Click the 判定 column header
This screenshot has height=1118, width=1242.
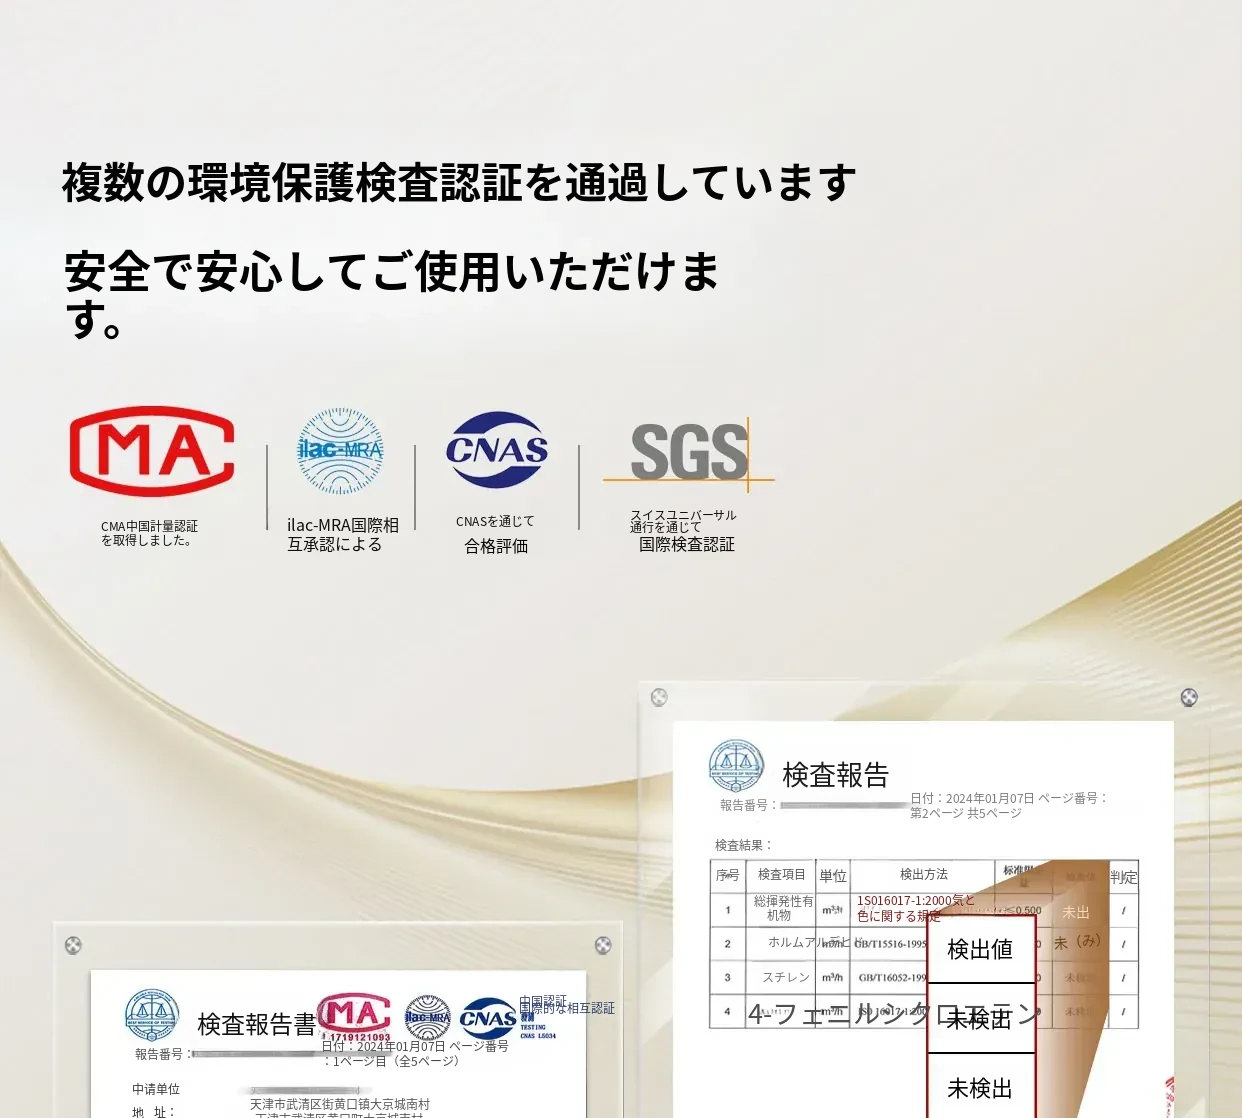[1123, 877]
